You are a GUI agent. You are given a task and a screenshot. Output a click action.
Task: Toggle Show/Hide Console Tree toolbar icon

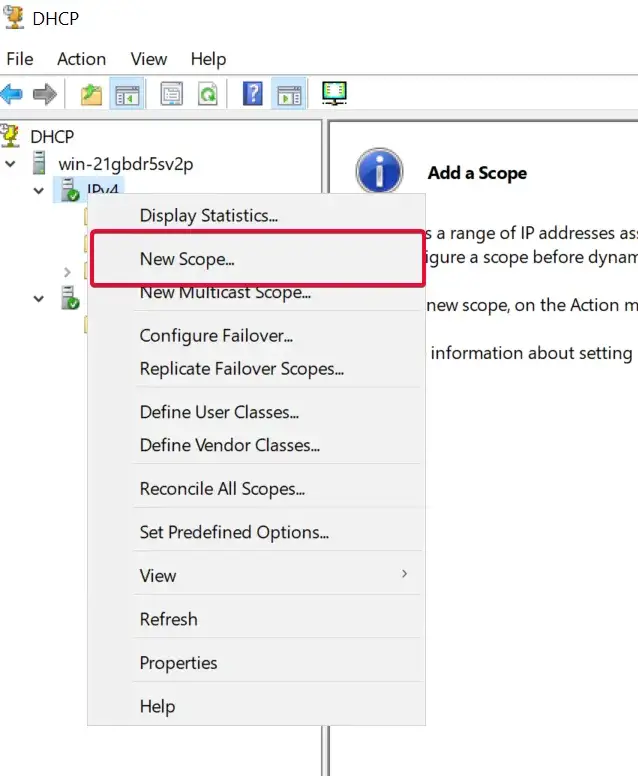[x=126, y=95]
